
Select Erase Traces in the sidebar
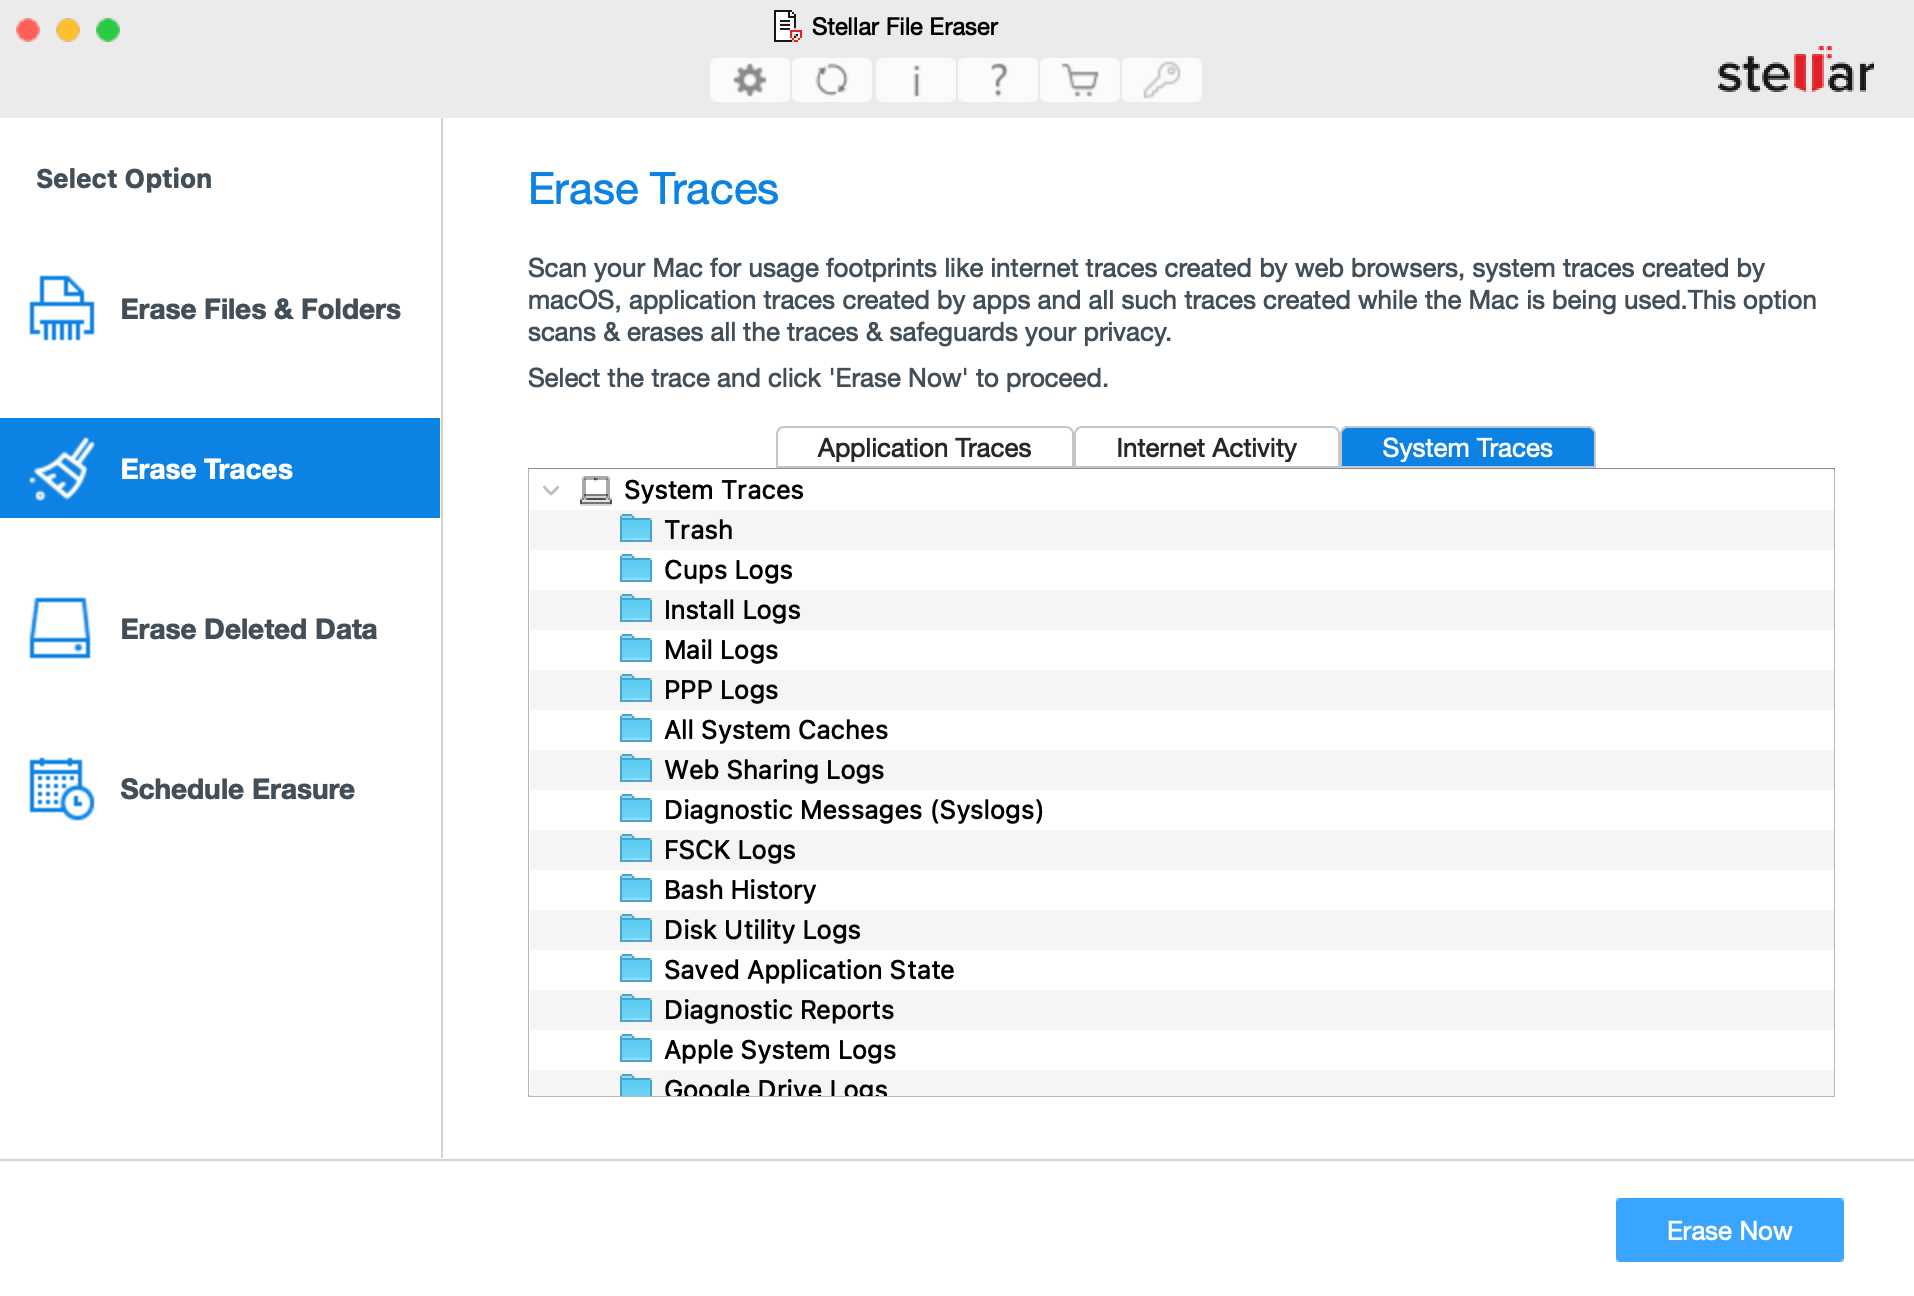coord(220,468)
